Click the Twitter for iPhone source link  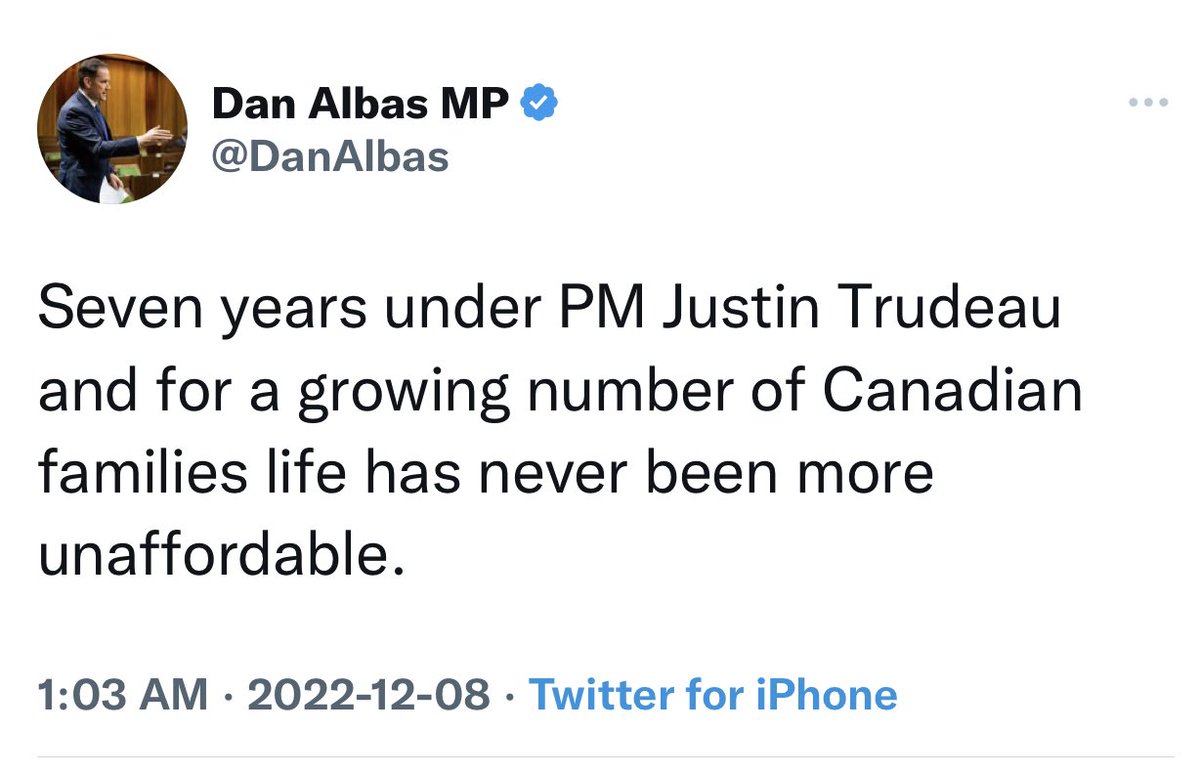pos(712,694)
